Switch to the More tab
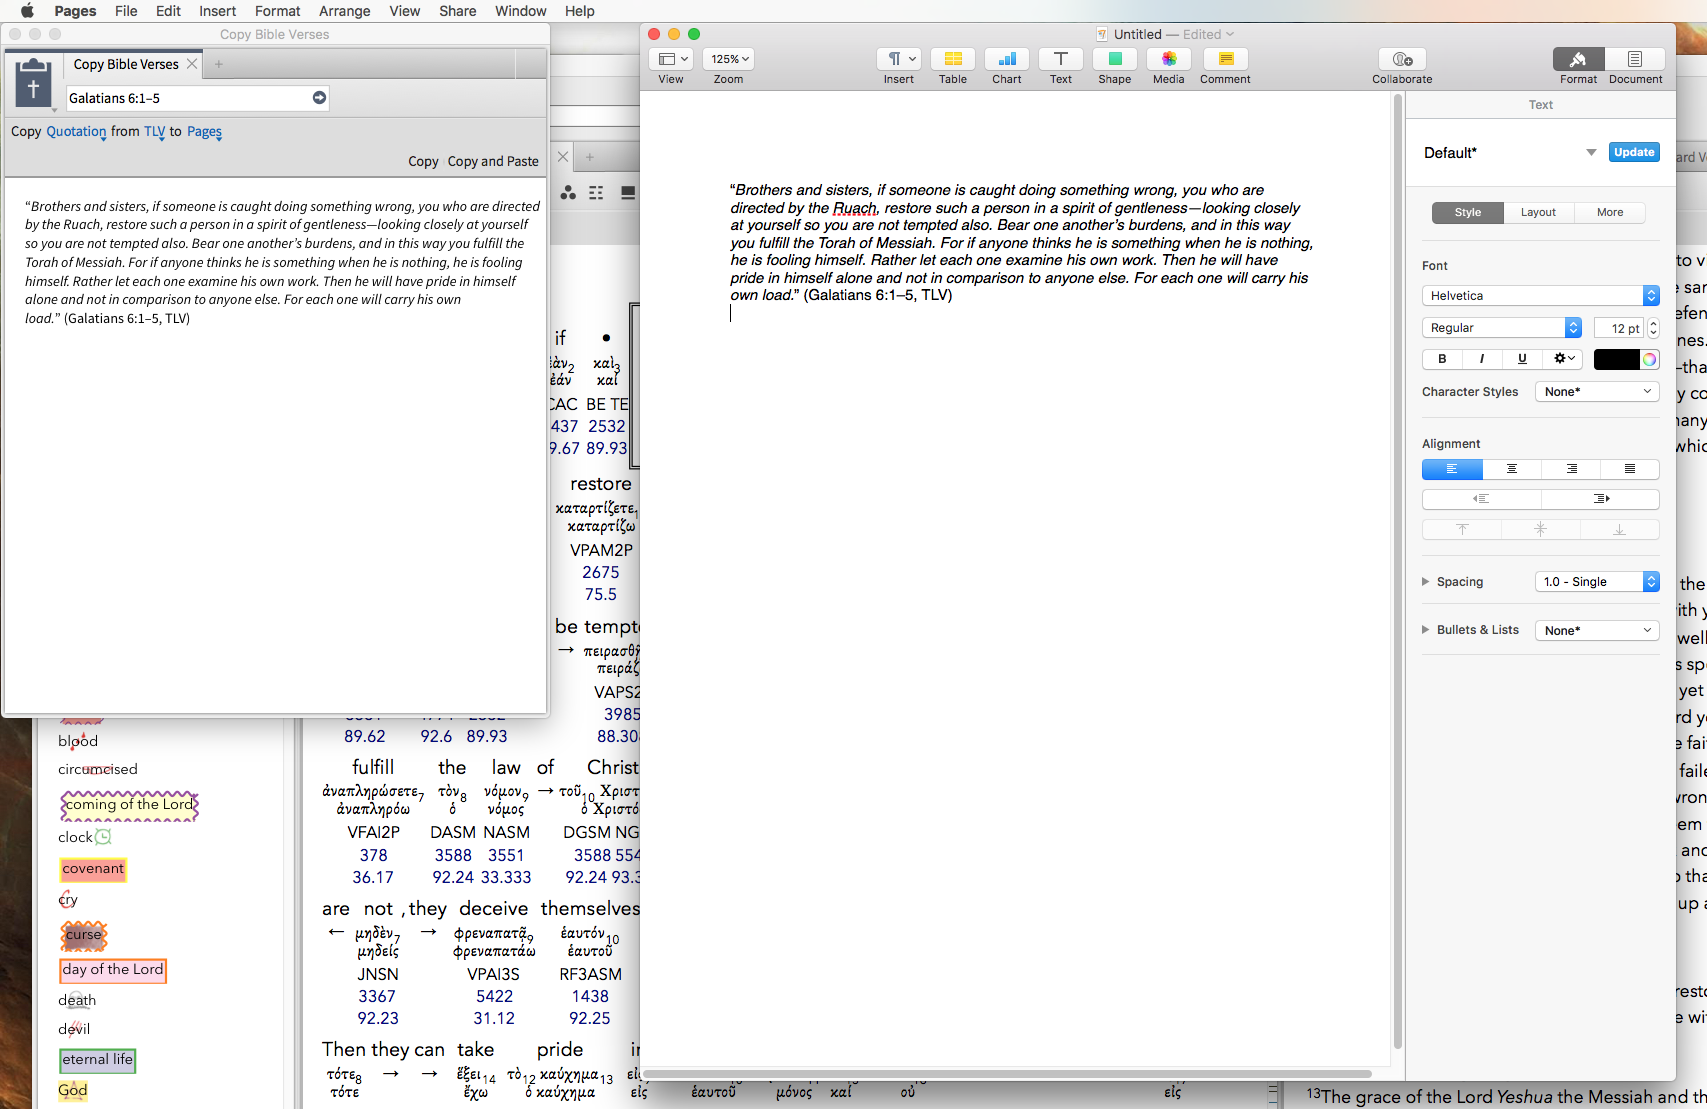This screenshot has width=1707, height=1109. pos(1609,213)
